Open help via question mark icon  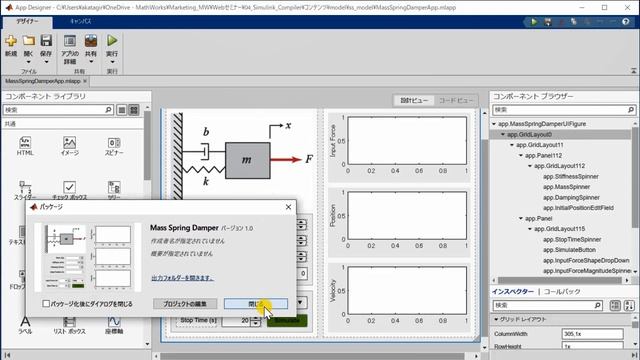pyautogui.click(x=626, y=22)
